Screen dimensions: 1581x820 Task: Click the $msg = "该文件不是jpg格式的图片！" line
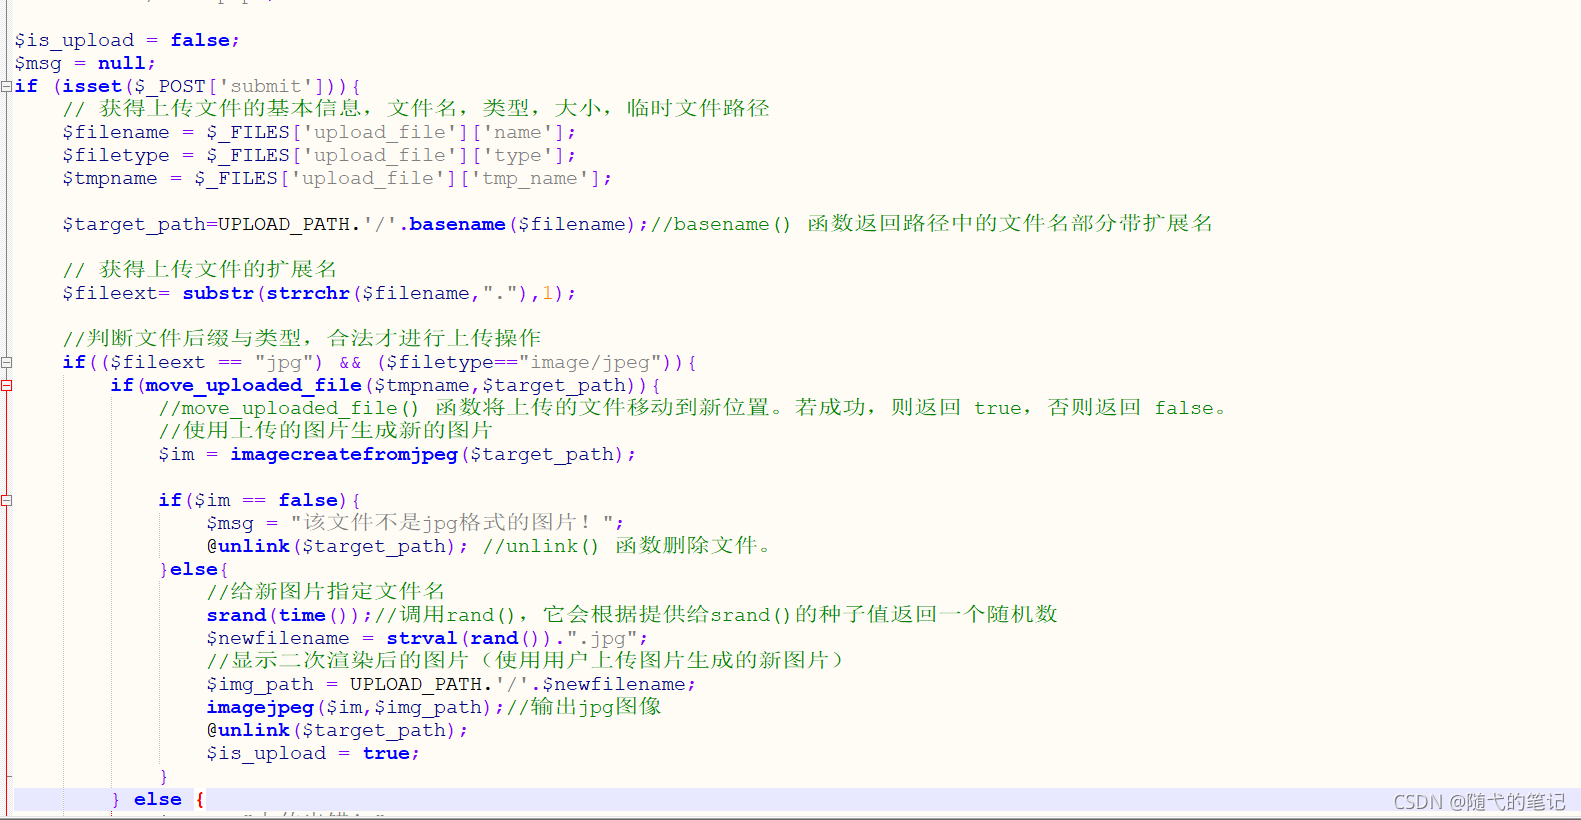(x=415, y=523)
